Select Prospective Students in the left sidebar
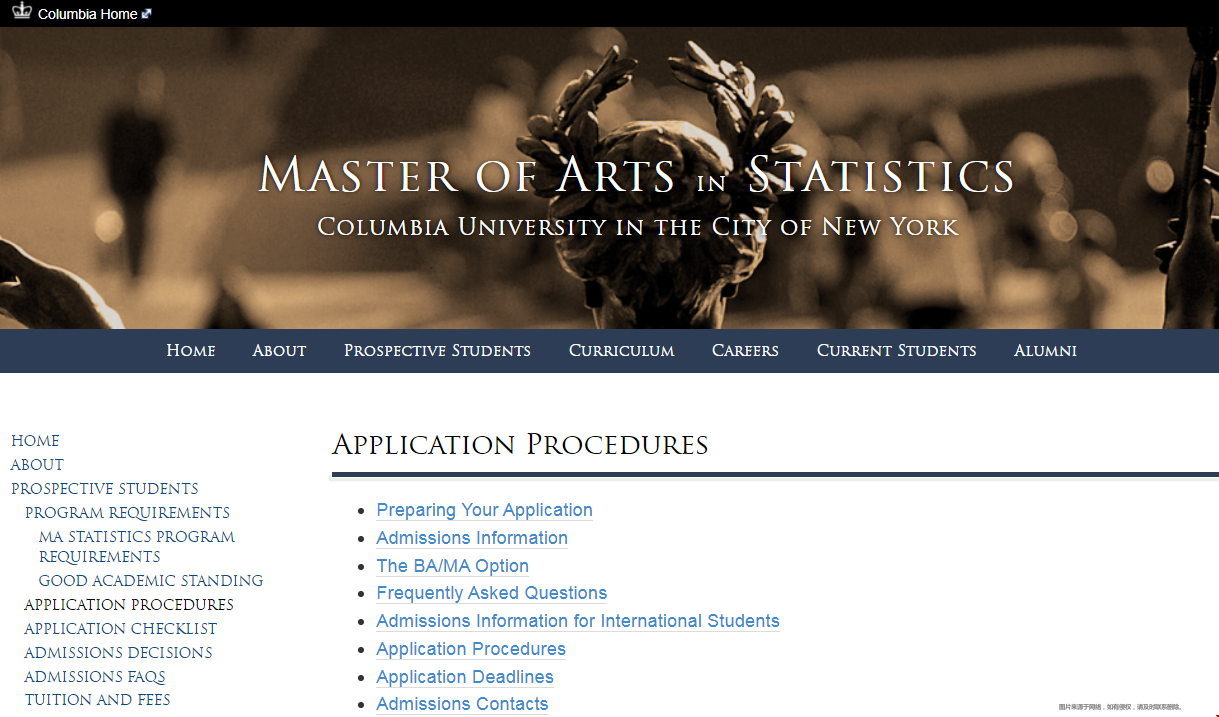The height and width of the screenshot is (717, 1219). coord(105,489)
